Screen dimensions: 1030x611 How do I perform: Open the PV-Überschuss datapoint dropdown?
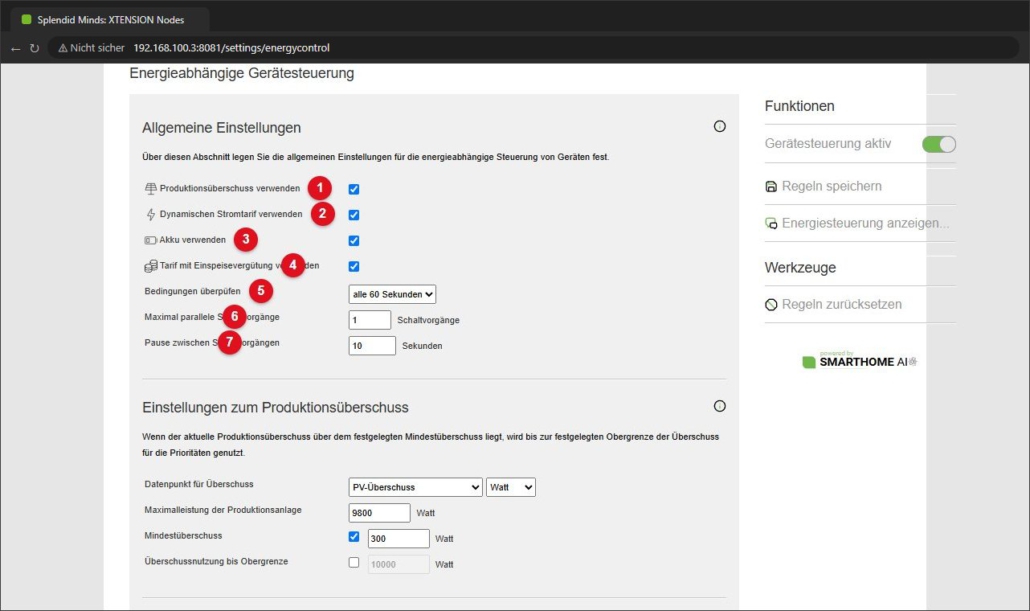click(415, 487)
